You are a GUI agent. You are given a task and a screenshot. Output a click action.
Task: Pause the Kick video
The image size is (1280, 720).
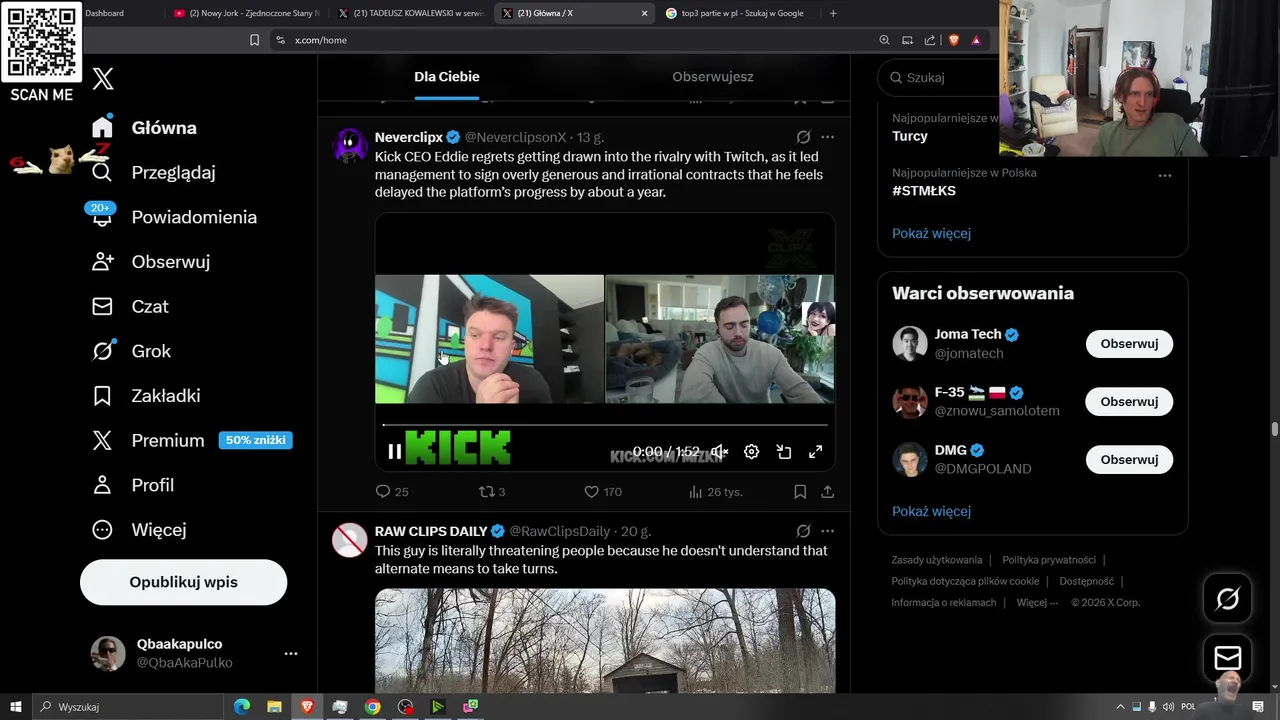coord(395,452)
